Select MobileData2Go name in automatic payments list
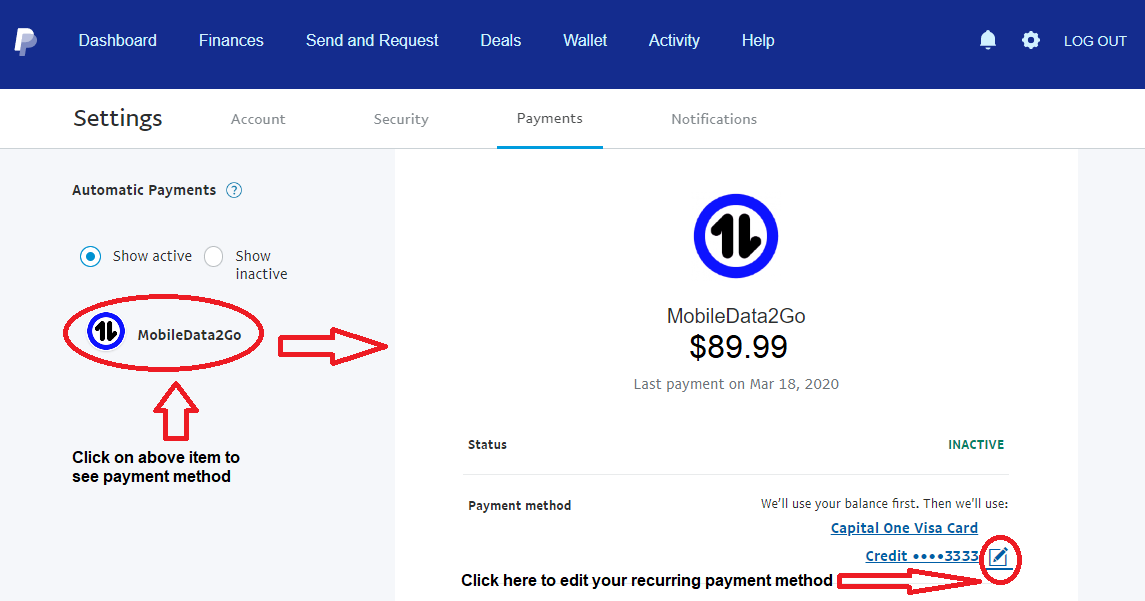Image resolution: width=1145 pixels, height=601 pixels. pos(189,335)
